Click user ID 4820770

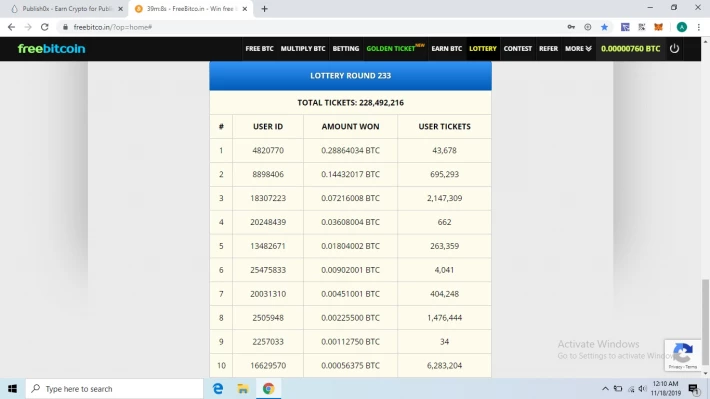point(268,150)
